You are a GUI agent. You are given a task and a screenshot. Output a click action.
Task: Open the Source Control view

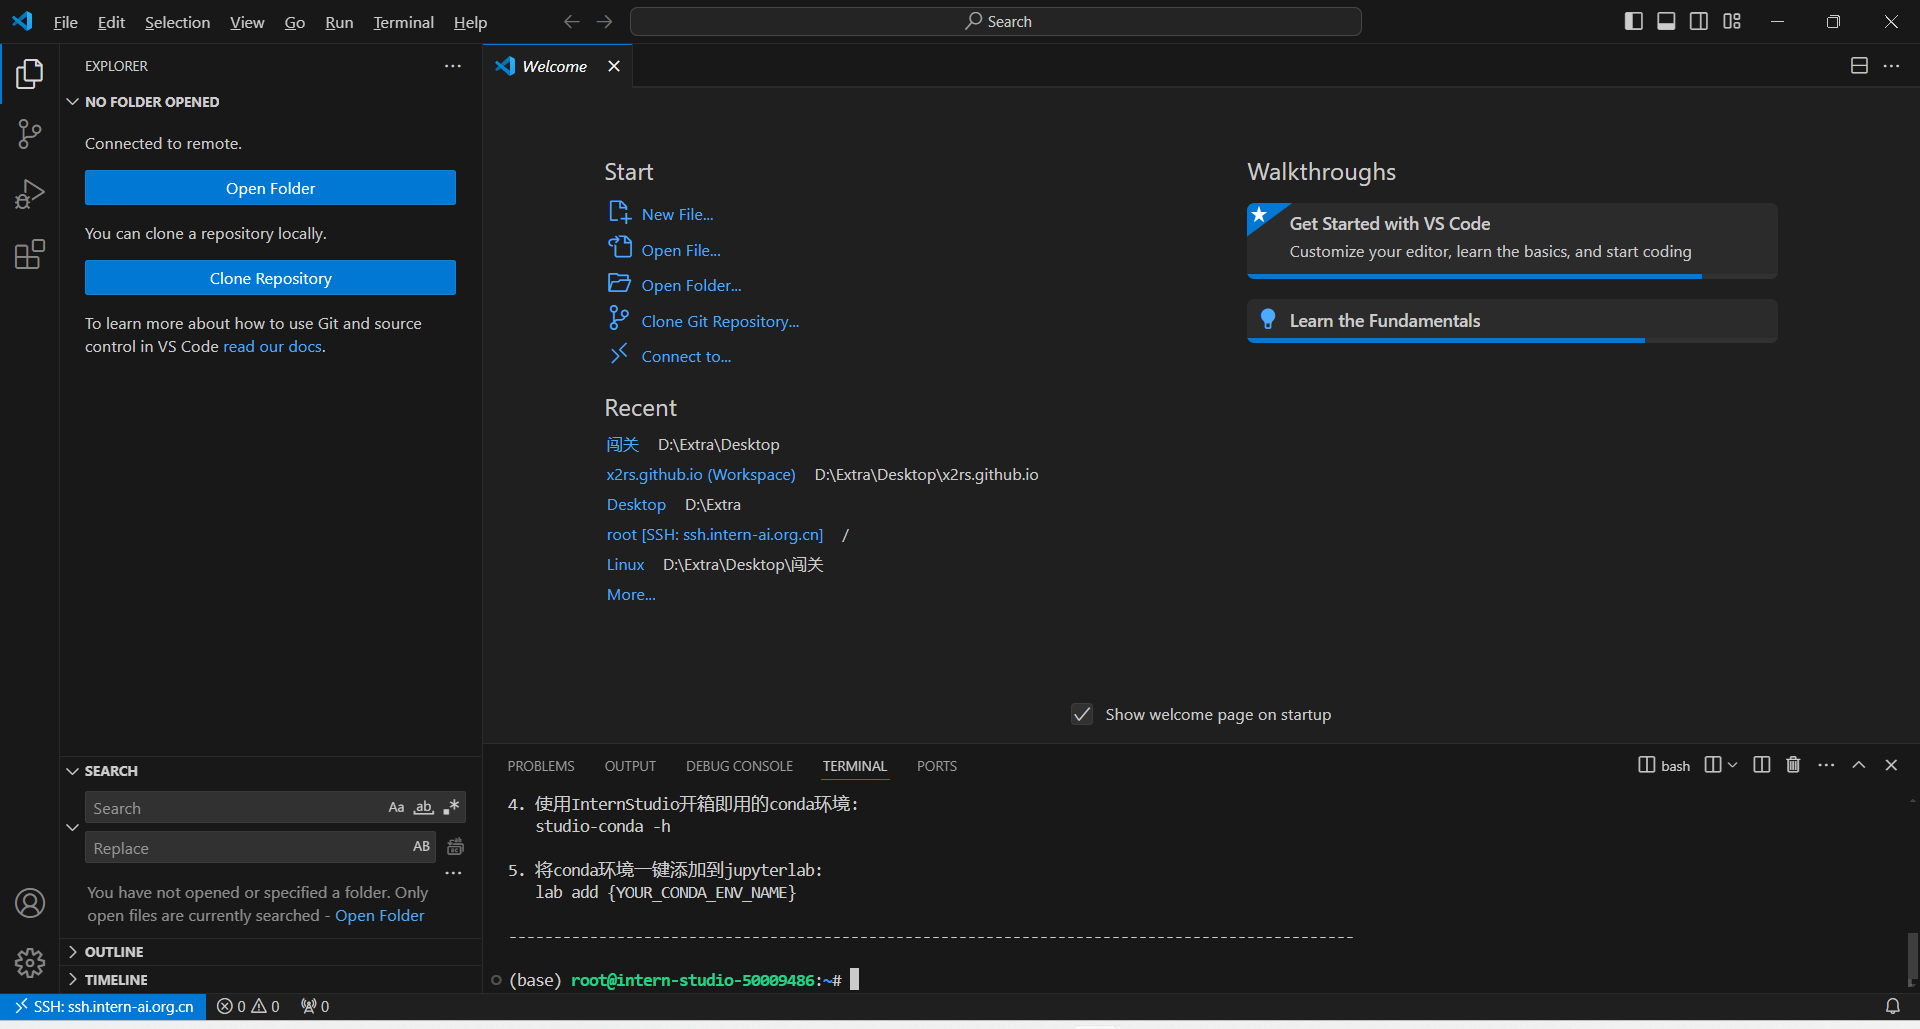(x=30, y=134)
